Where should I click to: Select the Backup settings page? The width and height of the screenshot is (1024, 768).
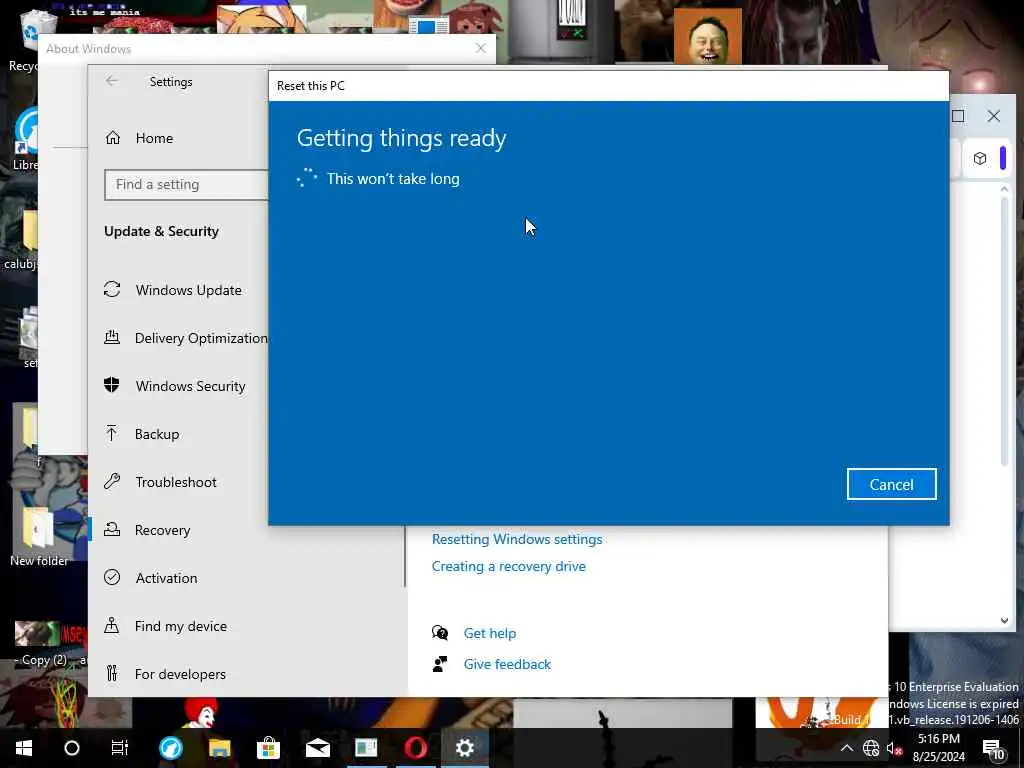pos(157,434)
